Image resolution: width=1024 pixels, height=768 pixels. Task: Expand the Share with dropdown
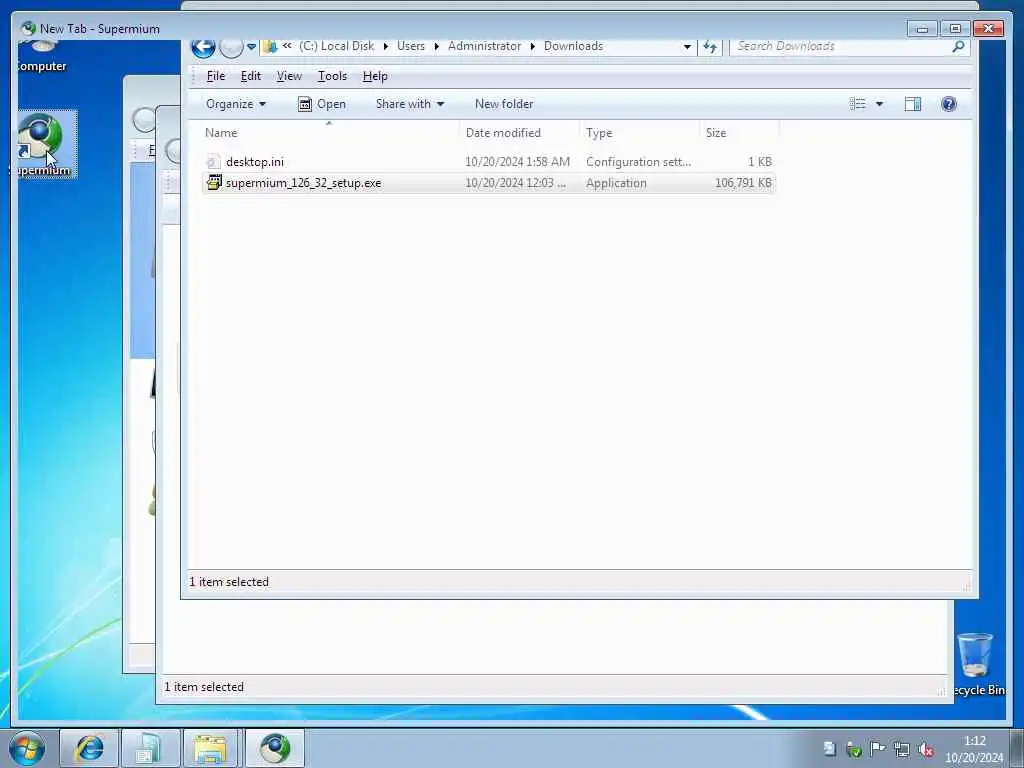pyautogui.click(x=409, y=104)
